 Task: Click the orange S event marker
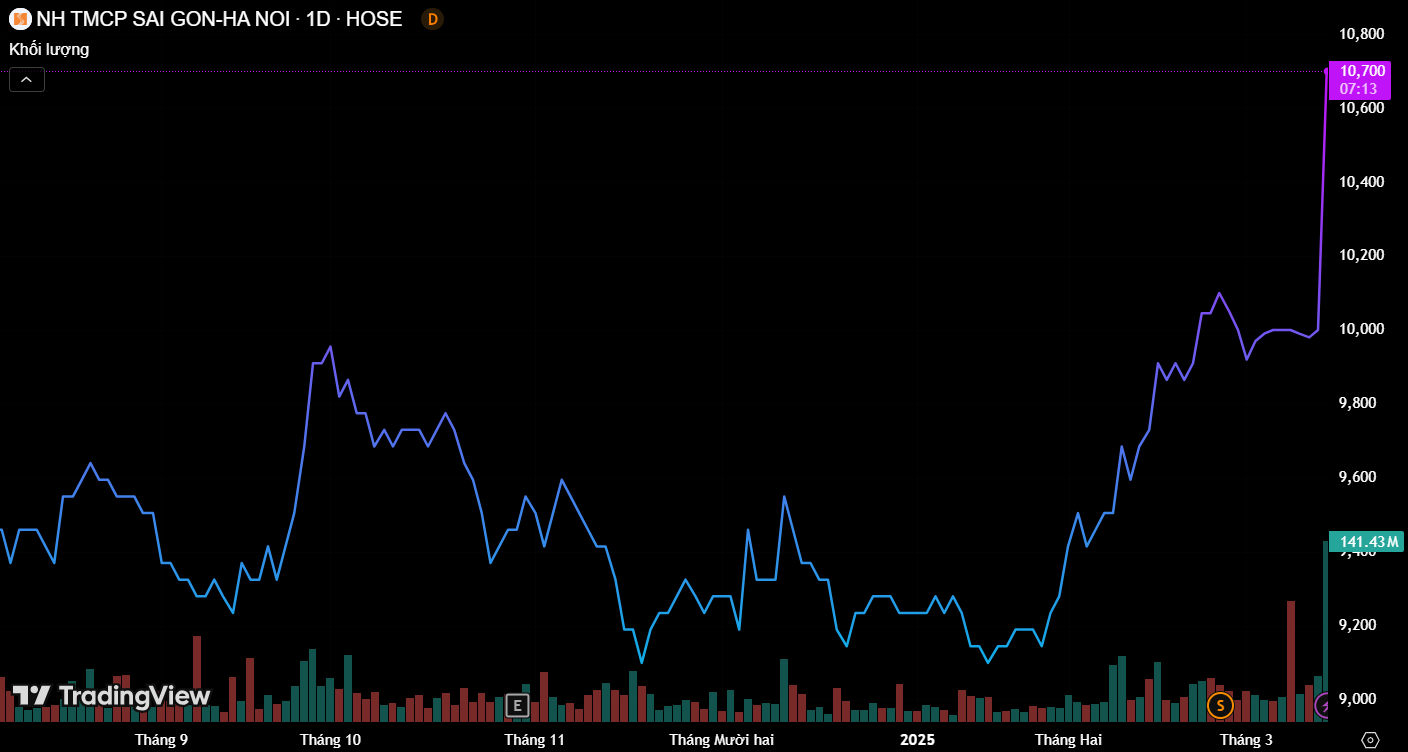pyautogui.click(x=1219, y=705)
